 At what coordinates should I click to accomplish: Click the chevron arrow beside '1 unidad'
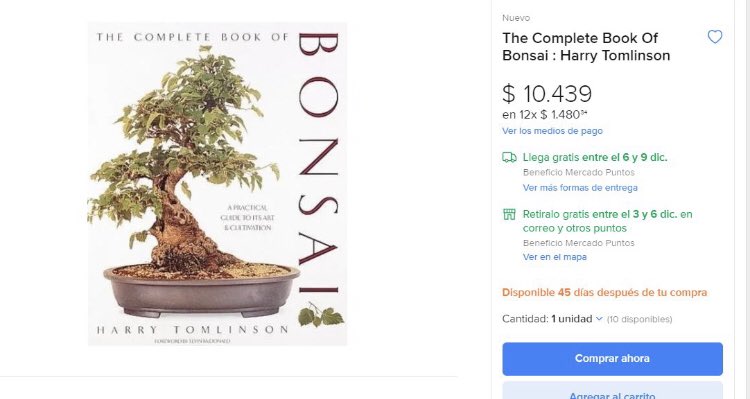599,319
